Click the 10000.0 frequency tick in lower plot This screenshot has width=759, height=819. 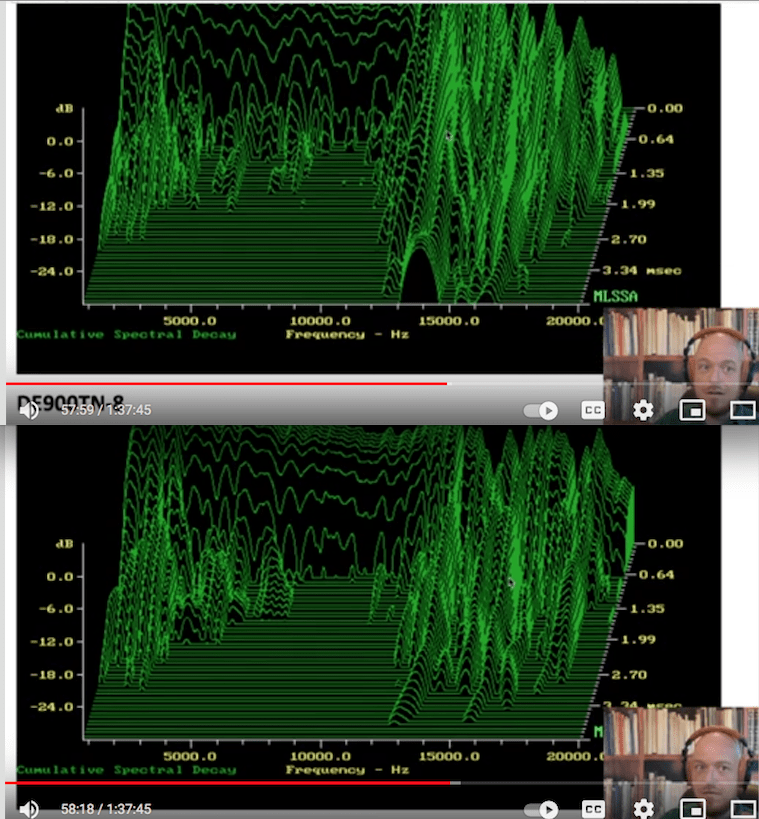[320, 756]
